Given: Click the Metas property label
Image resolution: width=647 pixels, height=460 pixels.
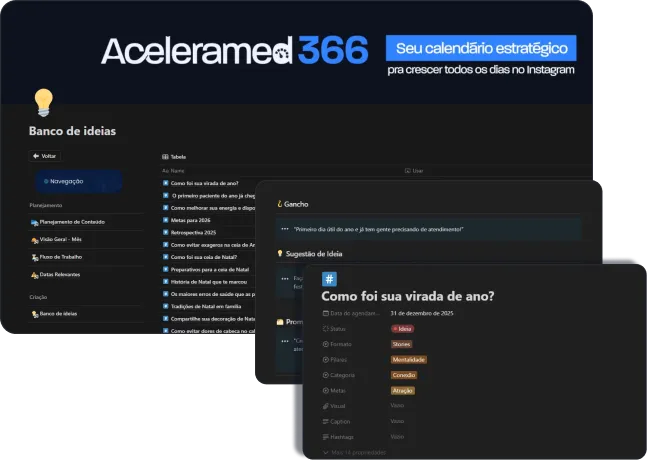Looking at the screenshot, I should click(334, 391).
